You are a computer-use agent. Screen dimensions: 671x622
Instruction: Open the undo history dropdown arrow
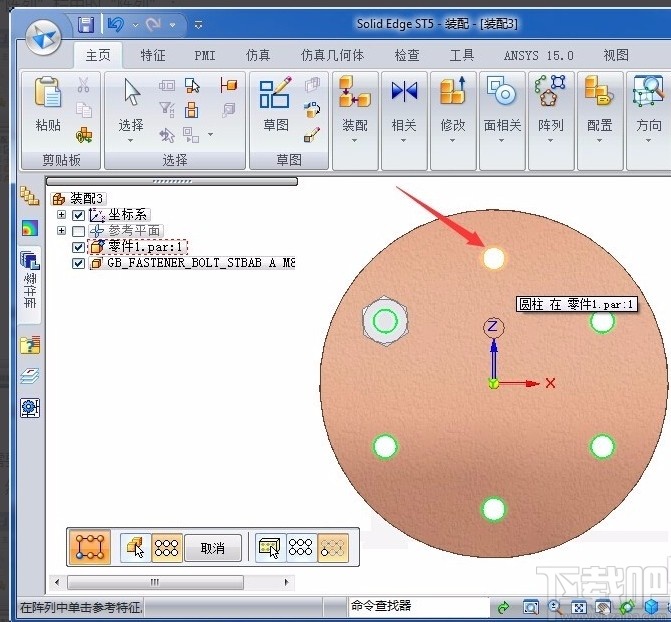point(135,25)
